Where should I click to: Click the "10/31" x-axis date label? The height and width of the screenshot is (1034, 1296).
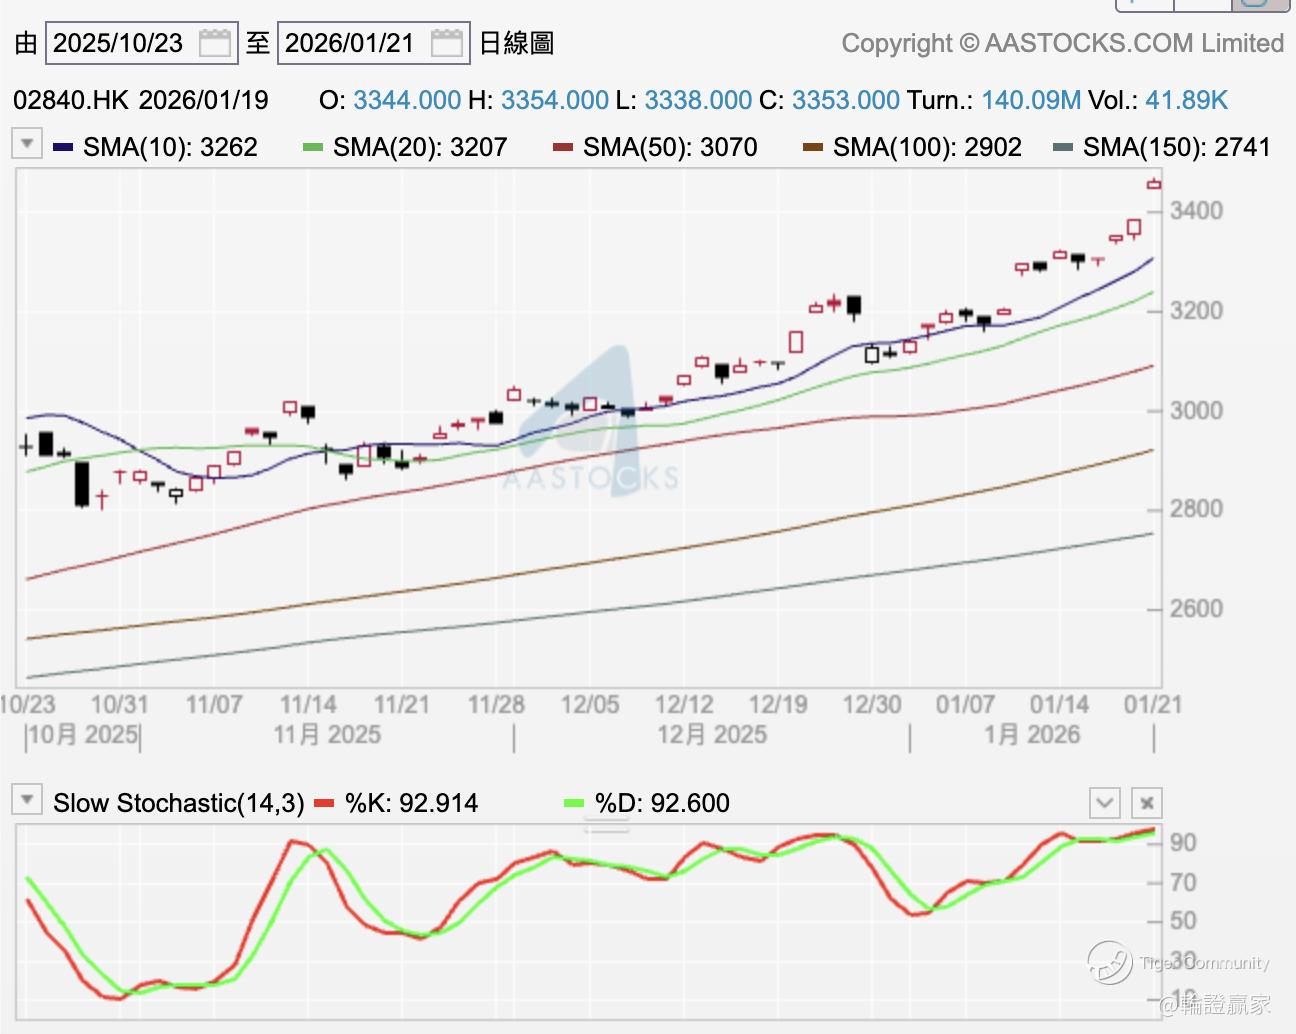click(120, 704)
